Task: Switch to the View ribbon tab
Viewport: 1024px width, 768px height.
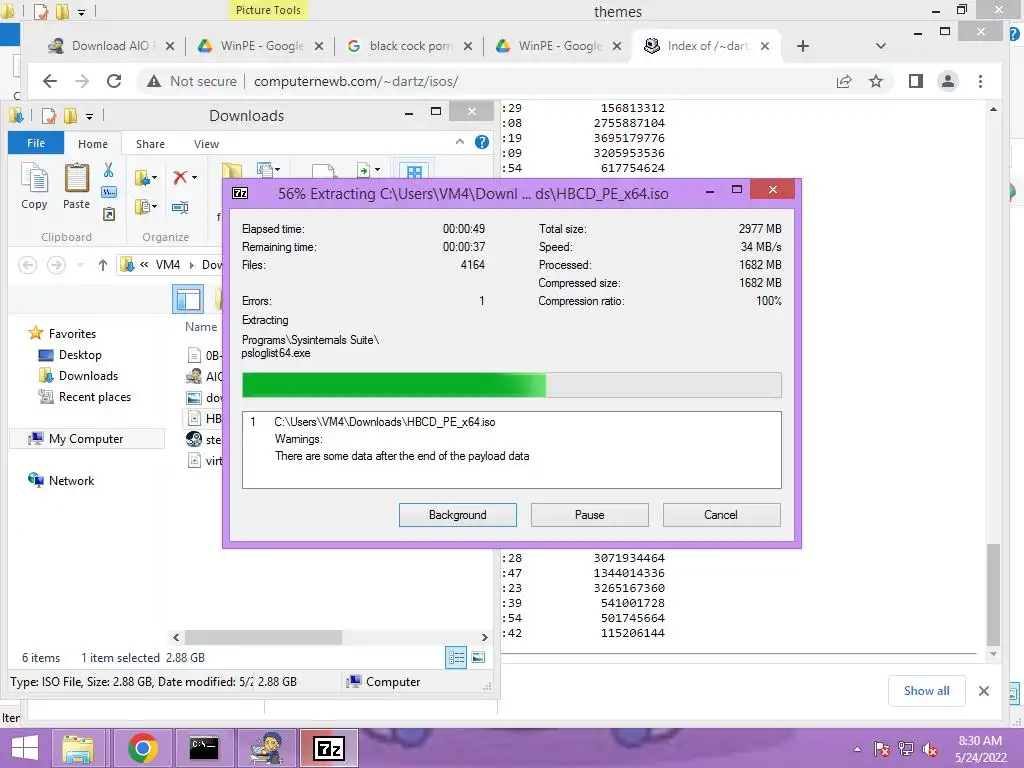Action: (x=206, y=144)
